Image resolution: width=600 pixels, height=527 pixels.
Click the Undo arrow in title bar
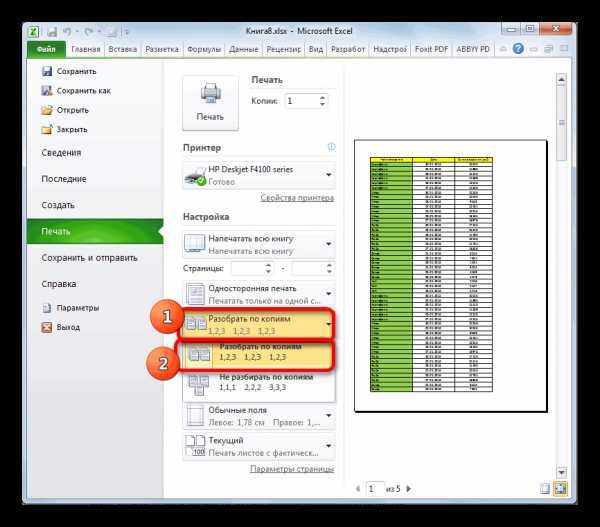[x=67, y=31]
